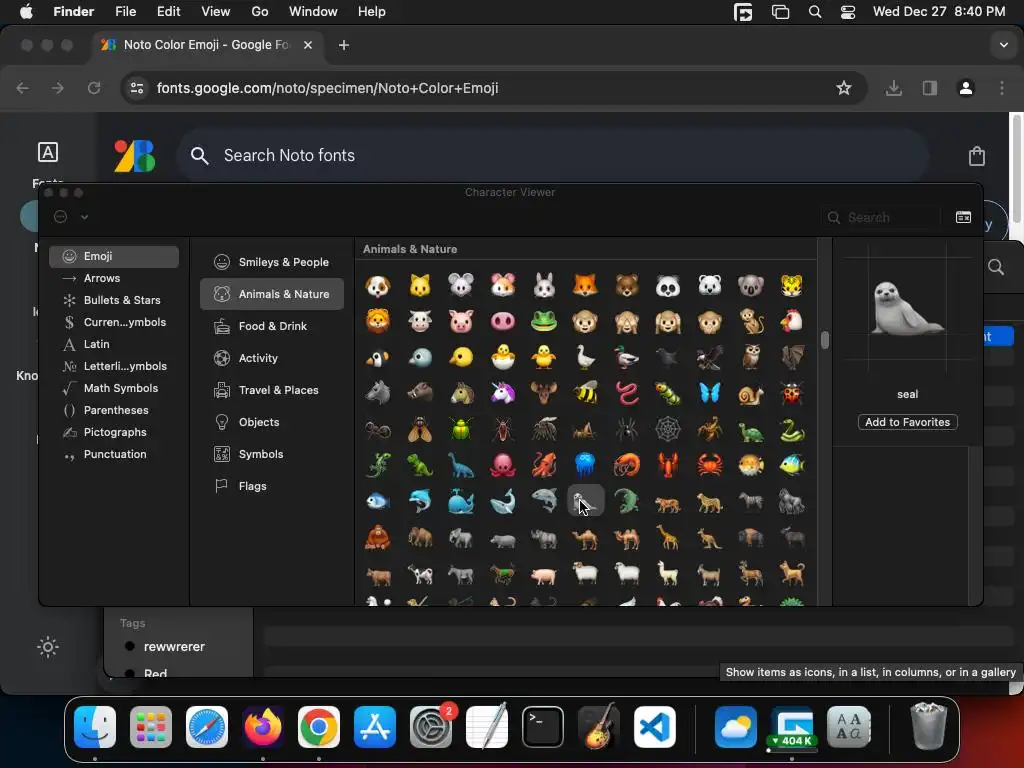The width and height of the screenshot is (1024, 768).
Task: Select Pictographs in the sidebar
Action: (114, 432)
